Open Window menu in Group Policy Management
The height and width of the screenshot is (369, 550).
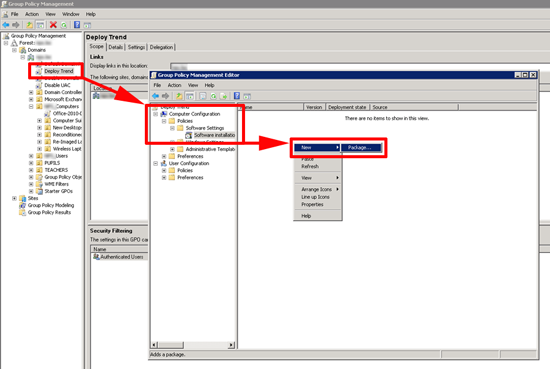tap(71, 14)
